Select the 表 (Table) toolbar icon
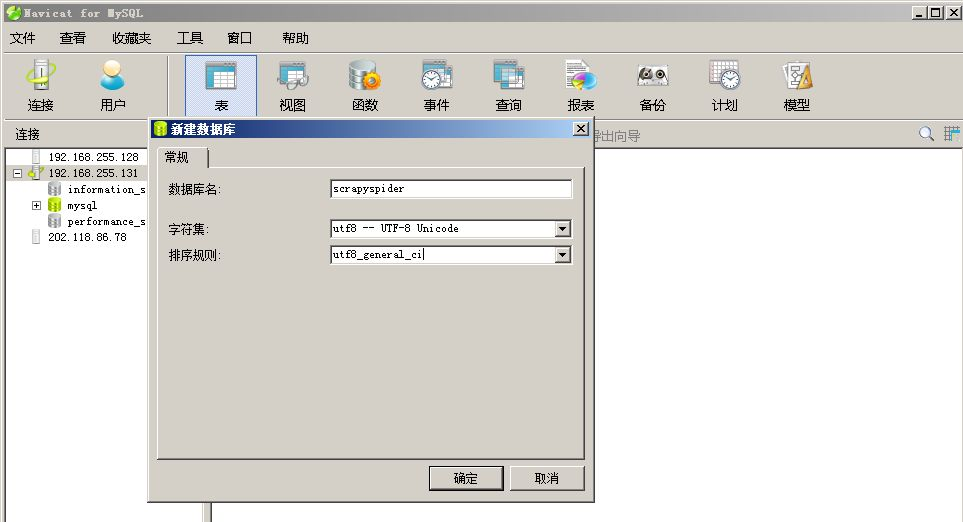 [x=221, y=85]
